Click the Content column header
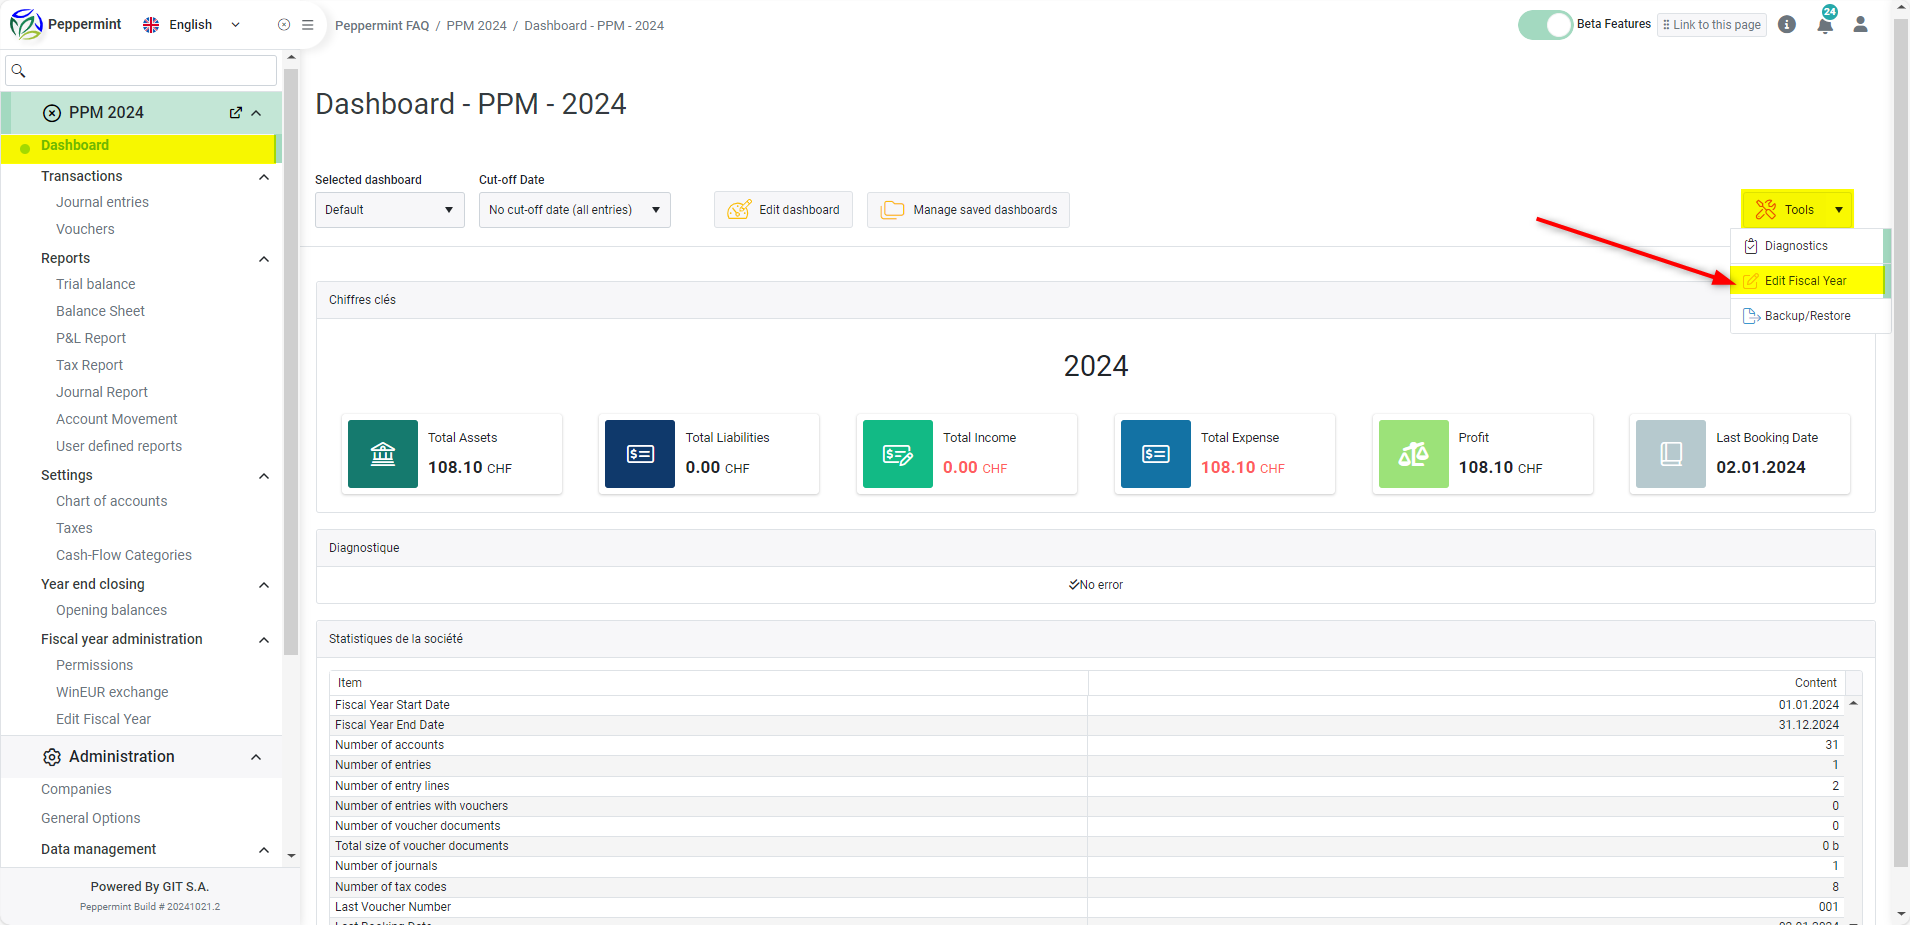This screenshot has height=925, width=1910. pyautogui.click(x=1467, y=683)
